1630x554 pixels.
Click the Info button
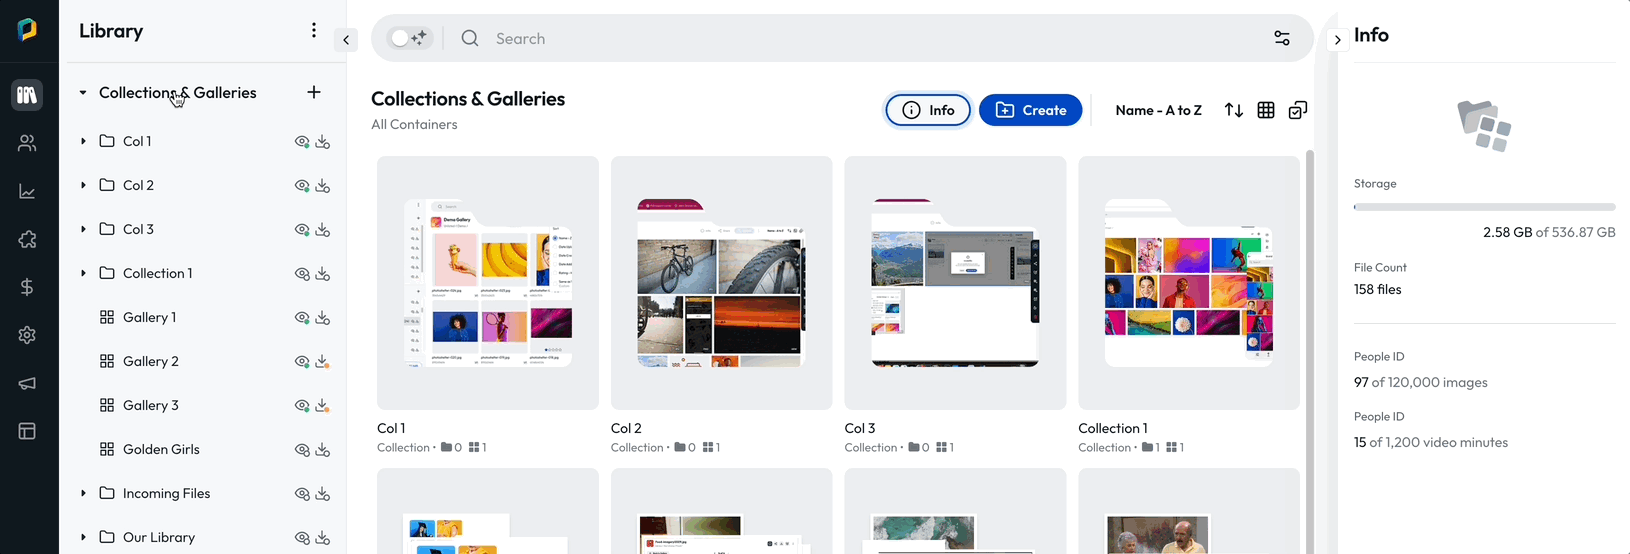[x=928, y=110]
